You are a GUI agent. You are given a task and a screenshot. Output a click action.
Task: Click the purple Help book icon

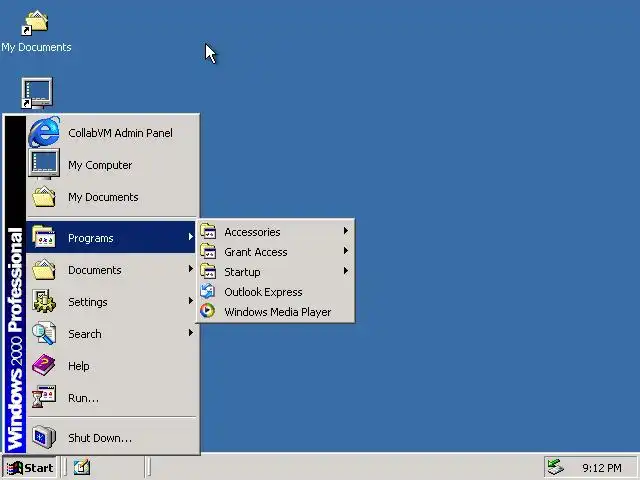[44, 365]
